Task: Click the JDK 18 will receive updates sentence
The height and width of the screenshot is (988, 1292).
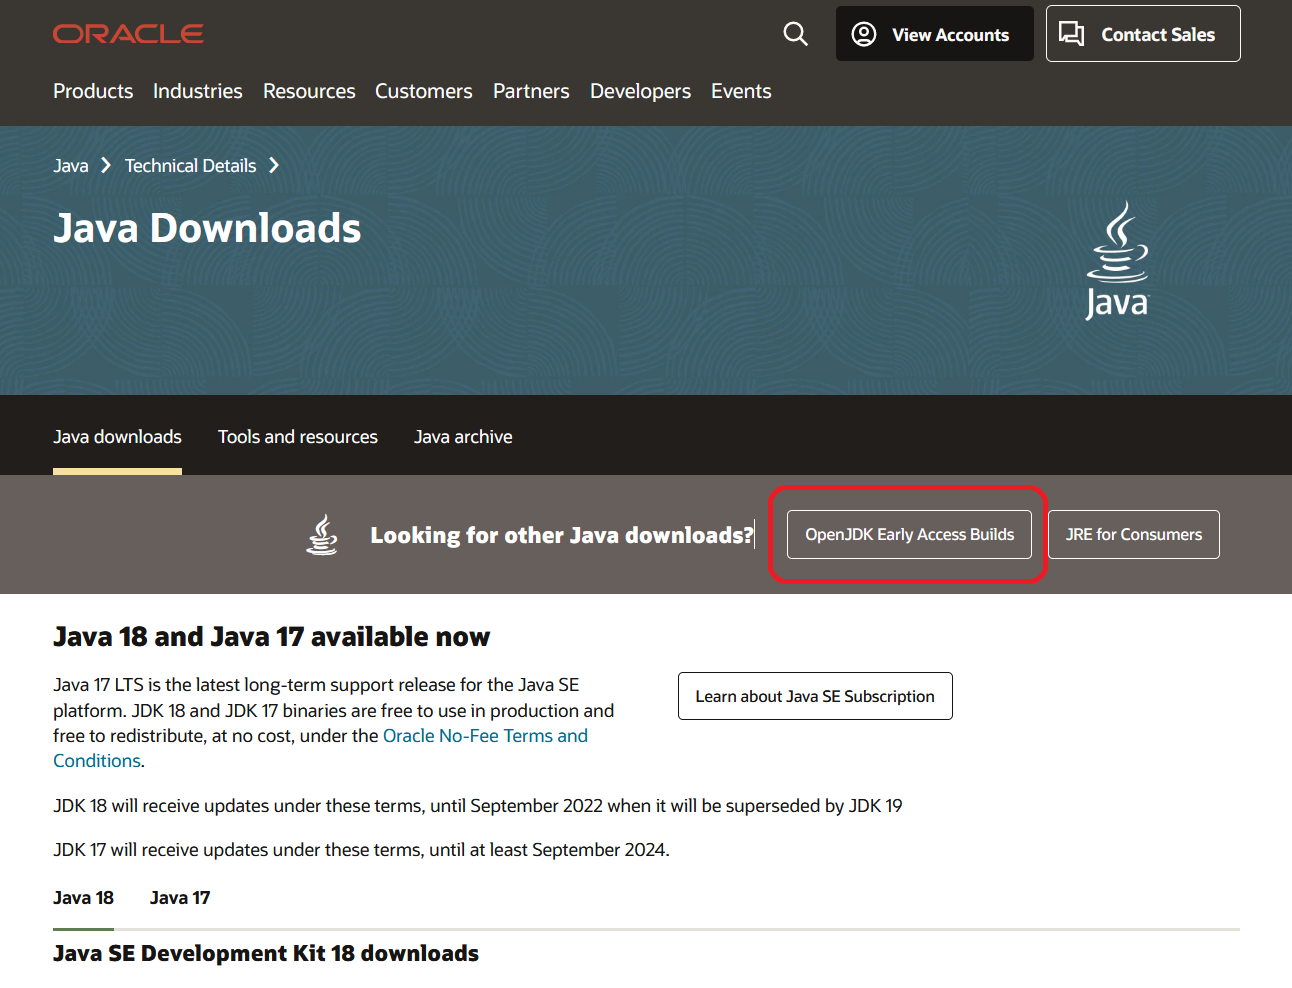Action: coord(478,806)
